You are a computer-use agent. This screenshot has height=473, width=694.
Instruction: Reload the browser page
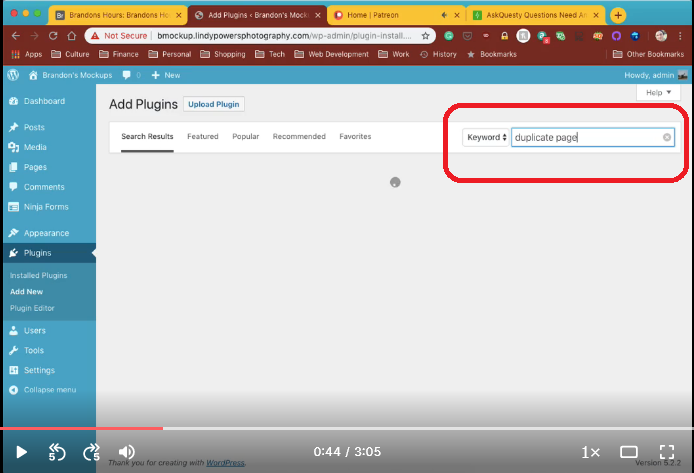(x=53, y=36)
